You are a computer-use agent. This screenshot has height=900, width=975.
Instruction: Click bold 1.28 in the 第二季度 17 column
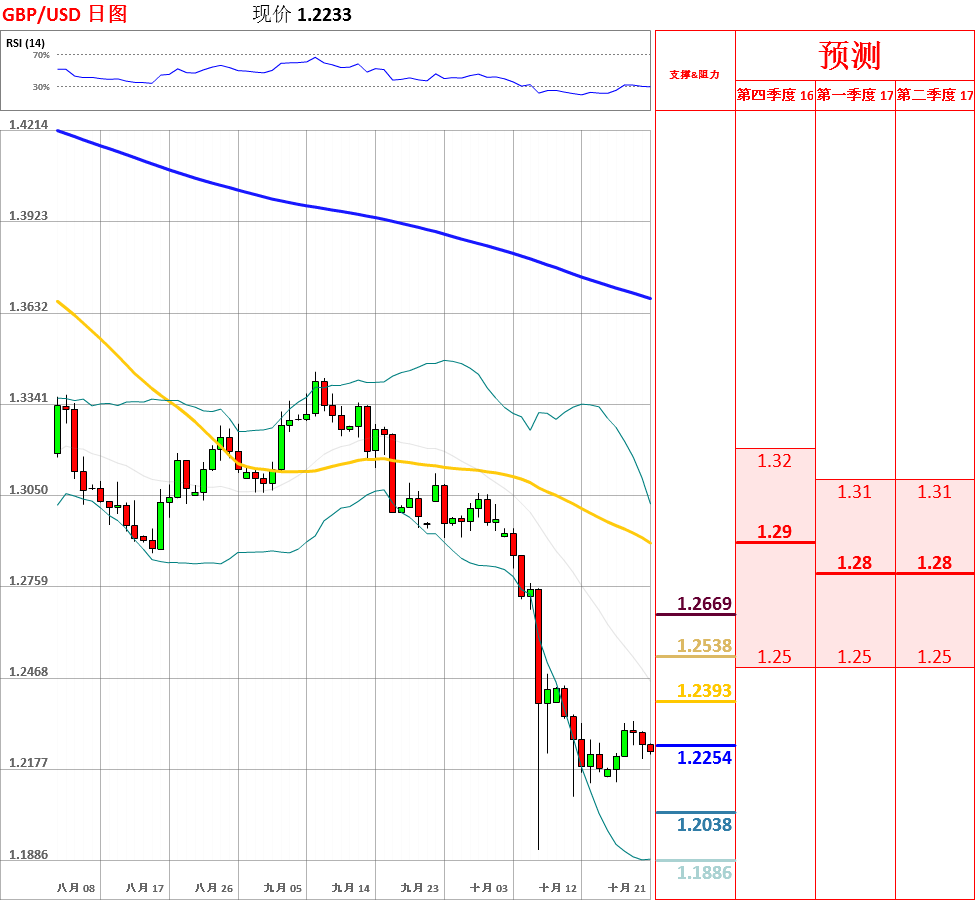point(935,563)
